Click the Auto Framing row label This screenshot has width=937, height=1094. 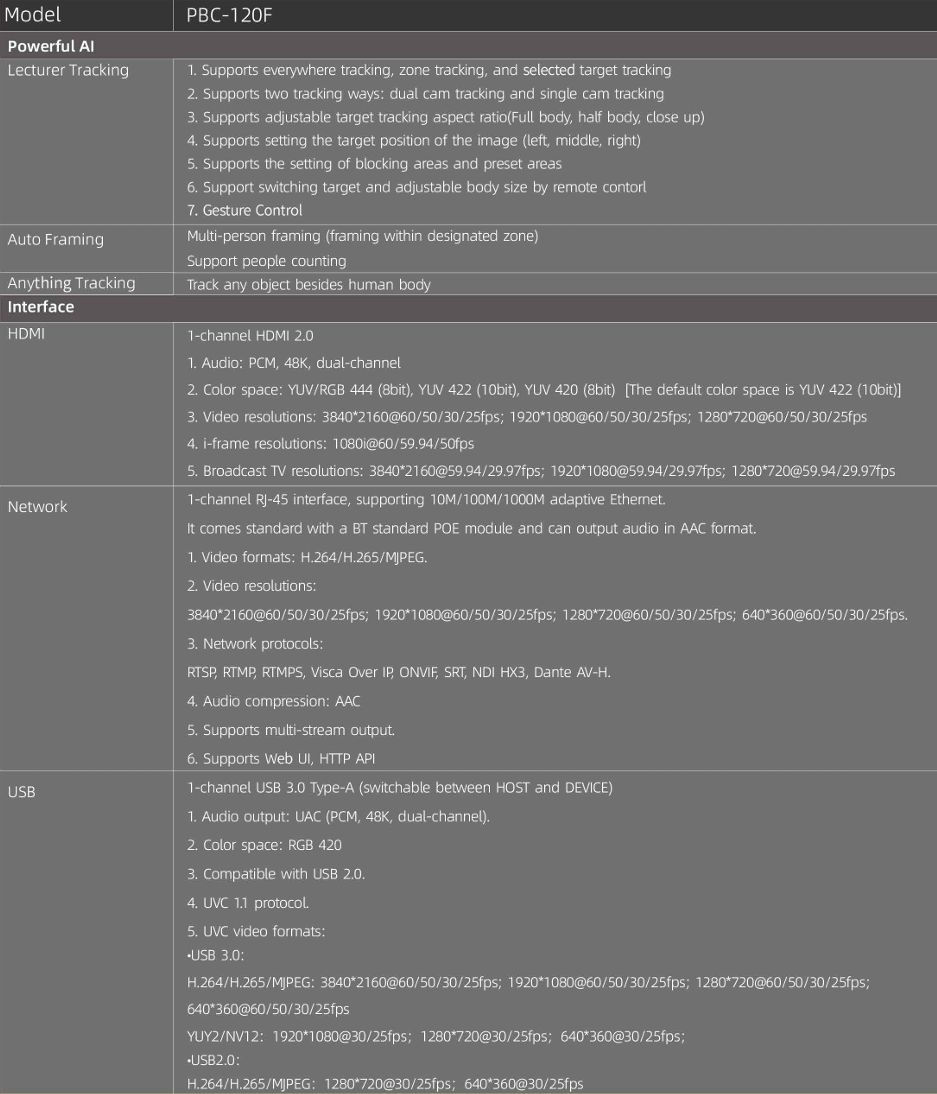pyautogui.click(x=56, y=239)
